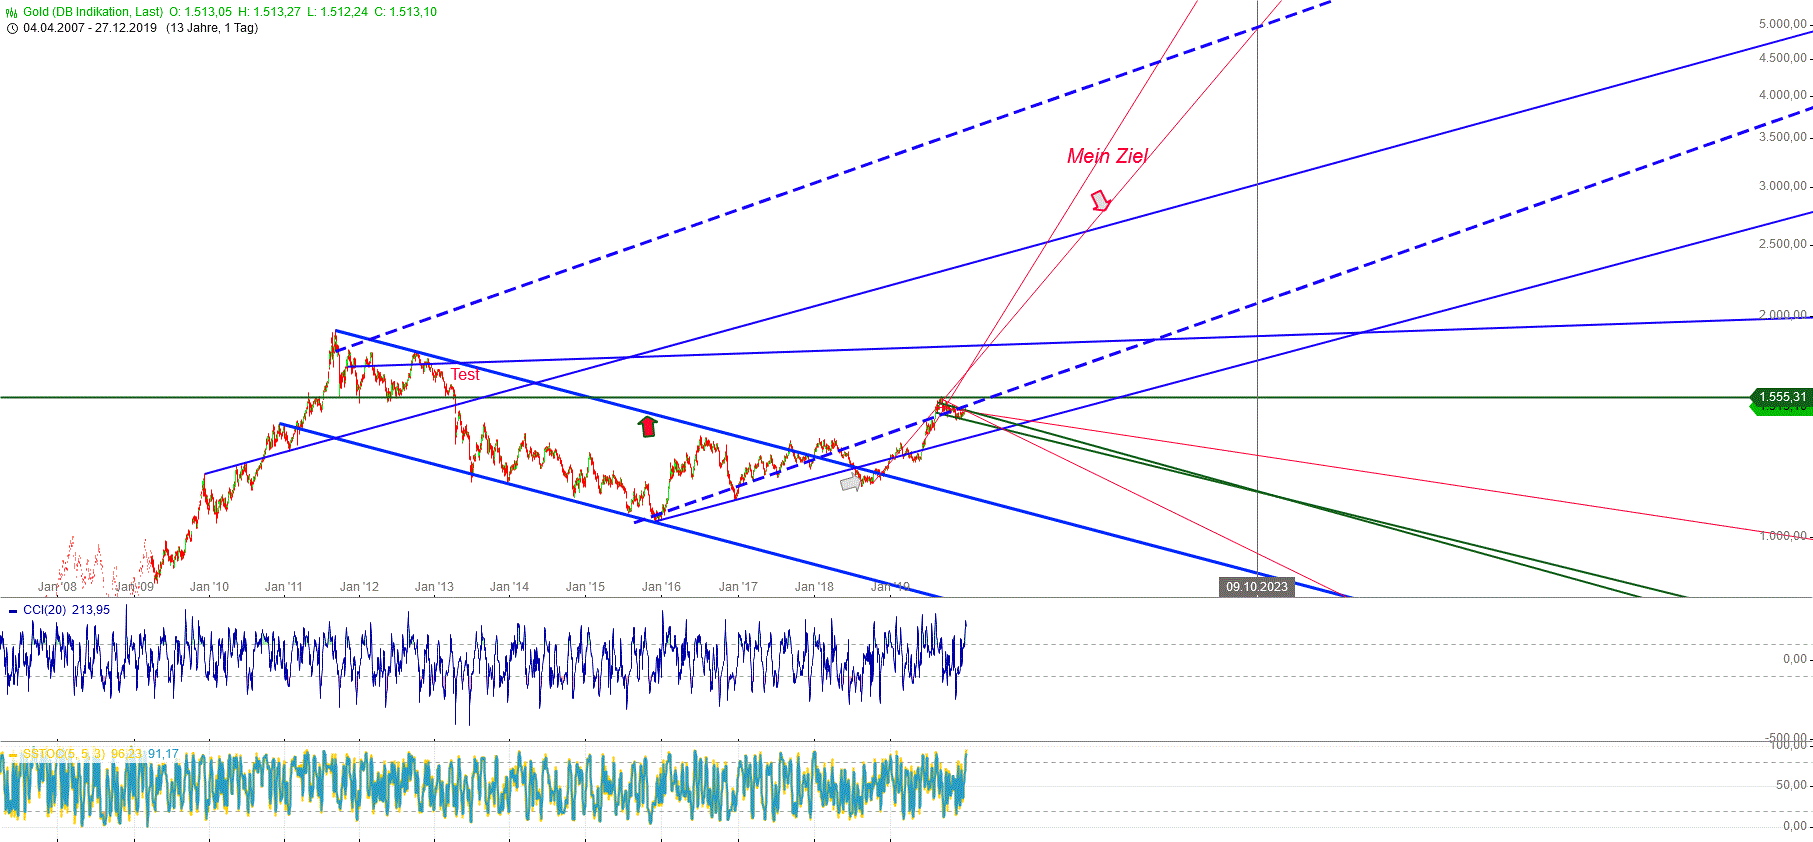The image size is (1813, 842).
Task: Click the CCI(20) 213,95 indicator label
Action: pos(66,610)
